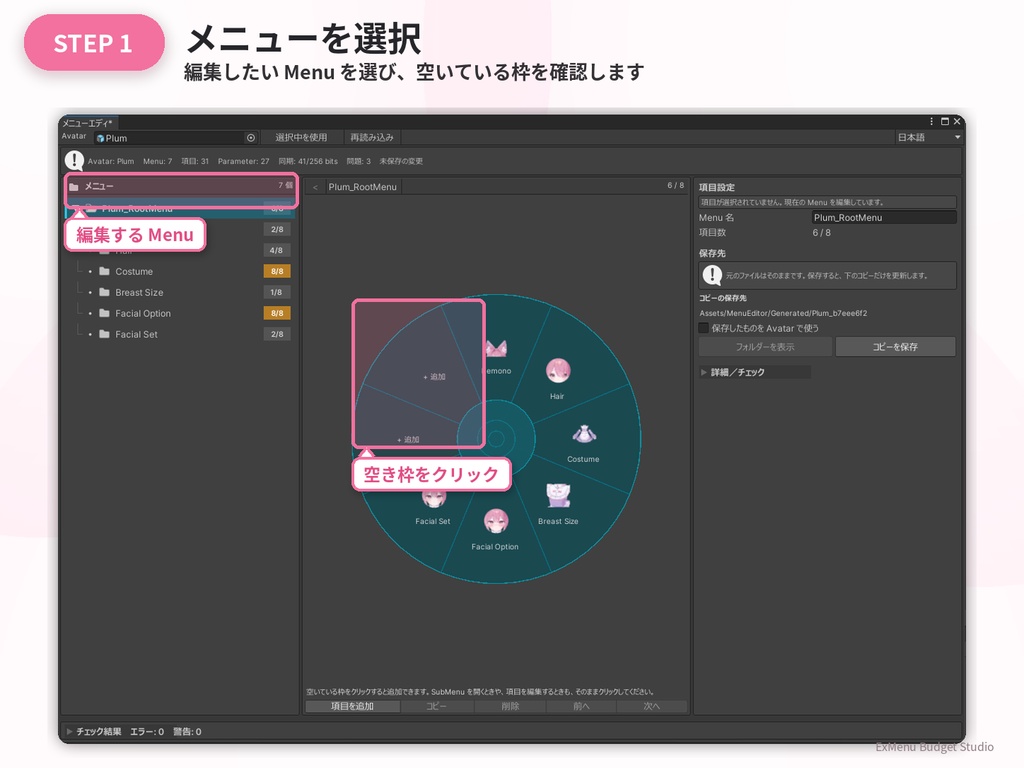This screenshot has height=768, width=1024.
Task: Click the '未保存の変更' status text
Action: click(401, 161)
